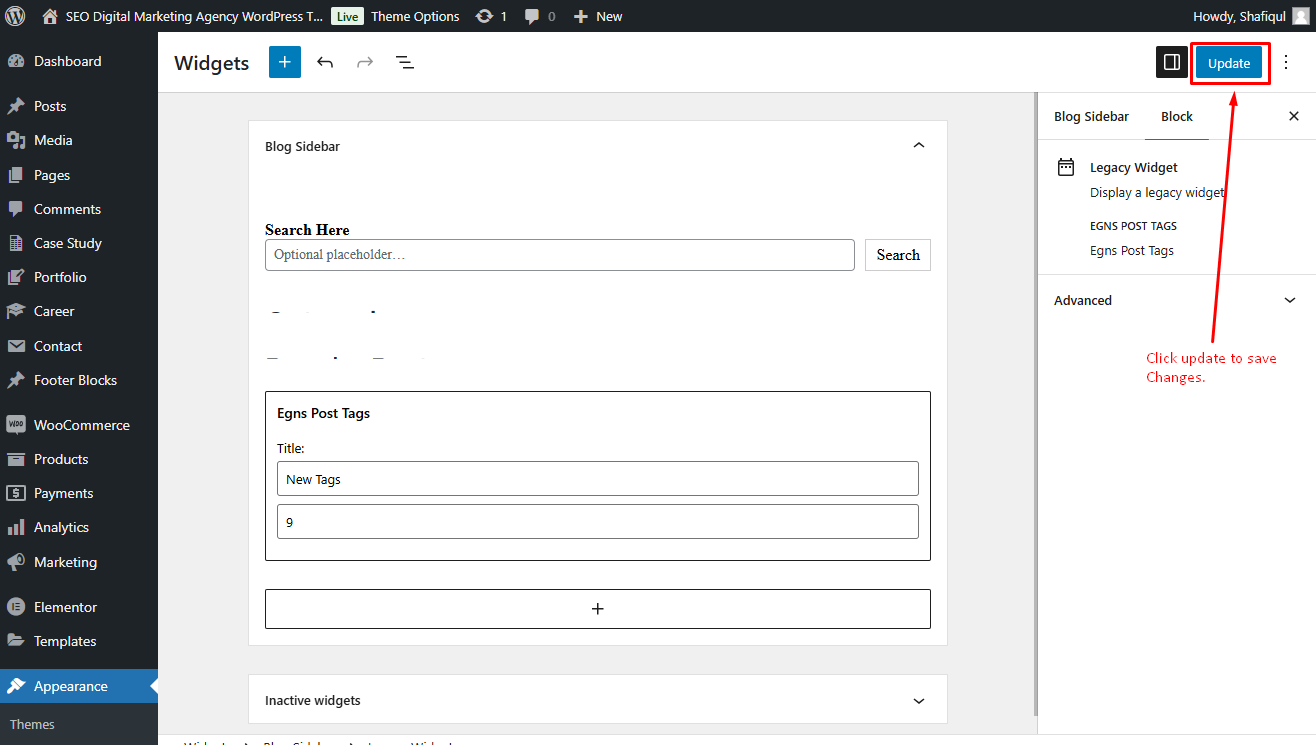Image resolution: width=1316 pixels, height=745 pixels.
Task: Click the WordPress logo in admin bar
Action: click(16, 16)
